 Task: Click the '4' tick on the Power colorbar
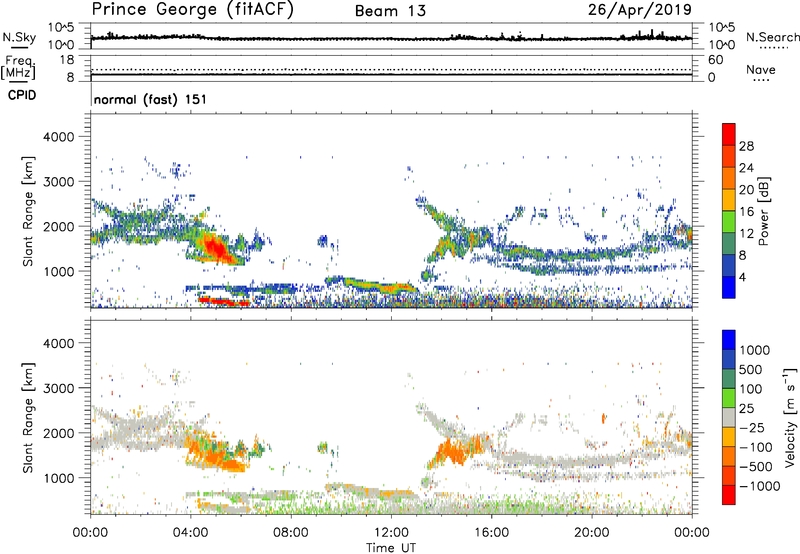[x=742, y=277]
